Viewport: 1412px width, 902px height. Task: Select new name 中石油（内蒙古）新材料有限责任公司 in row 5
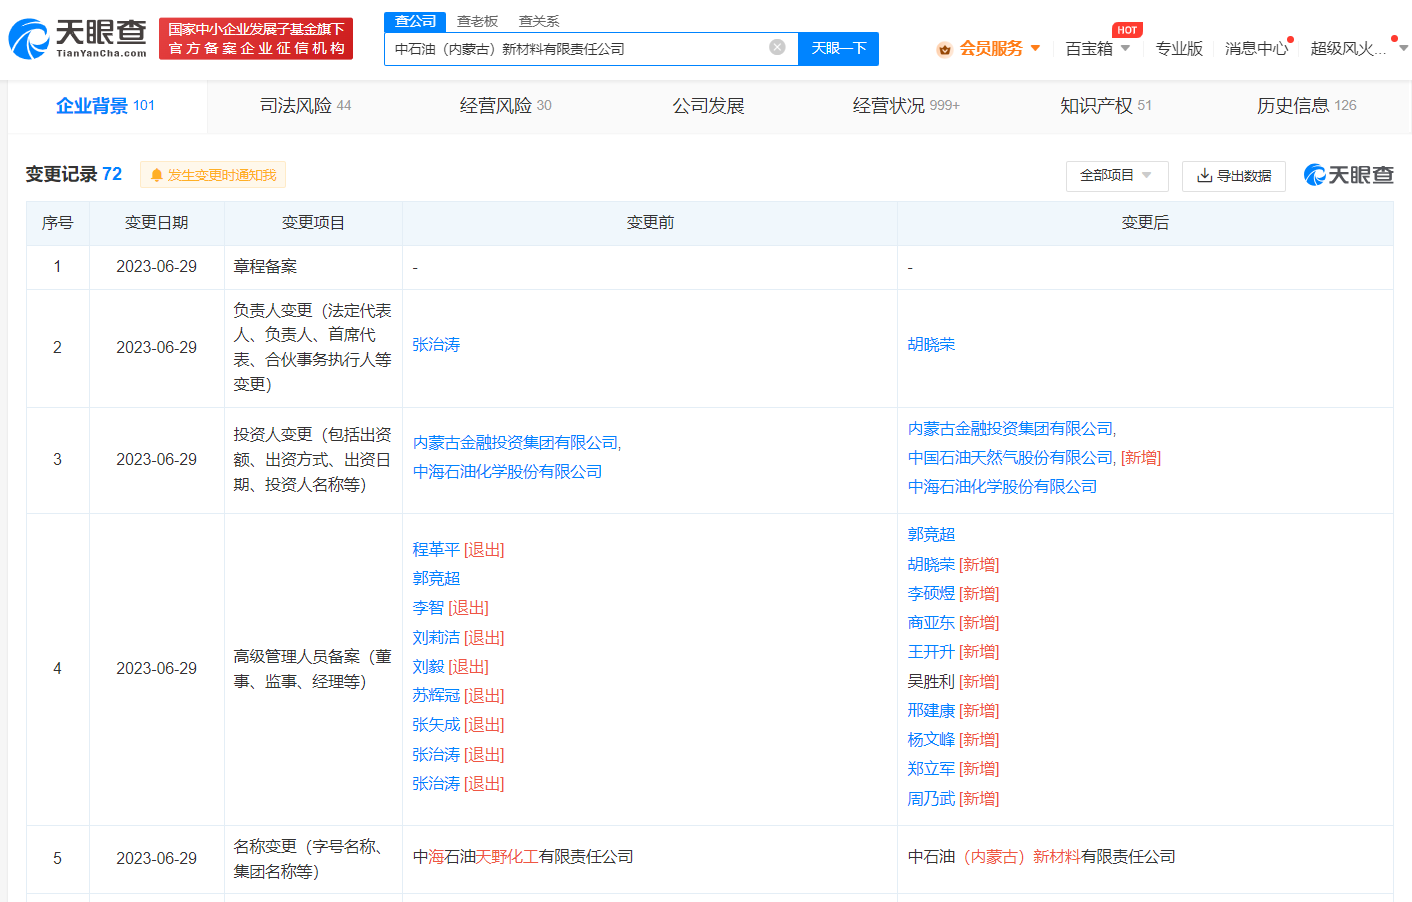coord(1041,856)
